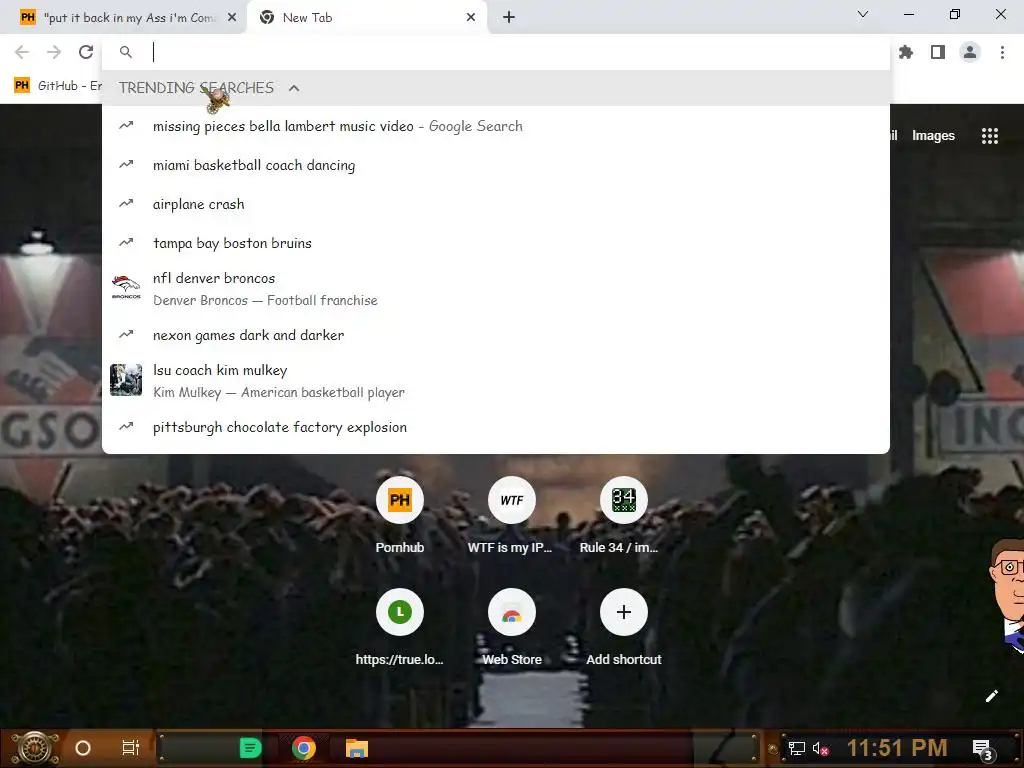The image size is (1024, 768).
Task: Select "nexon games dark and darker"
Action: tap(496, 335)
